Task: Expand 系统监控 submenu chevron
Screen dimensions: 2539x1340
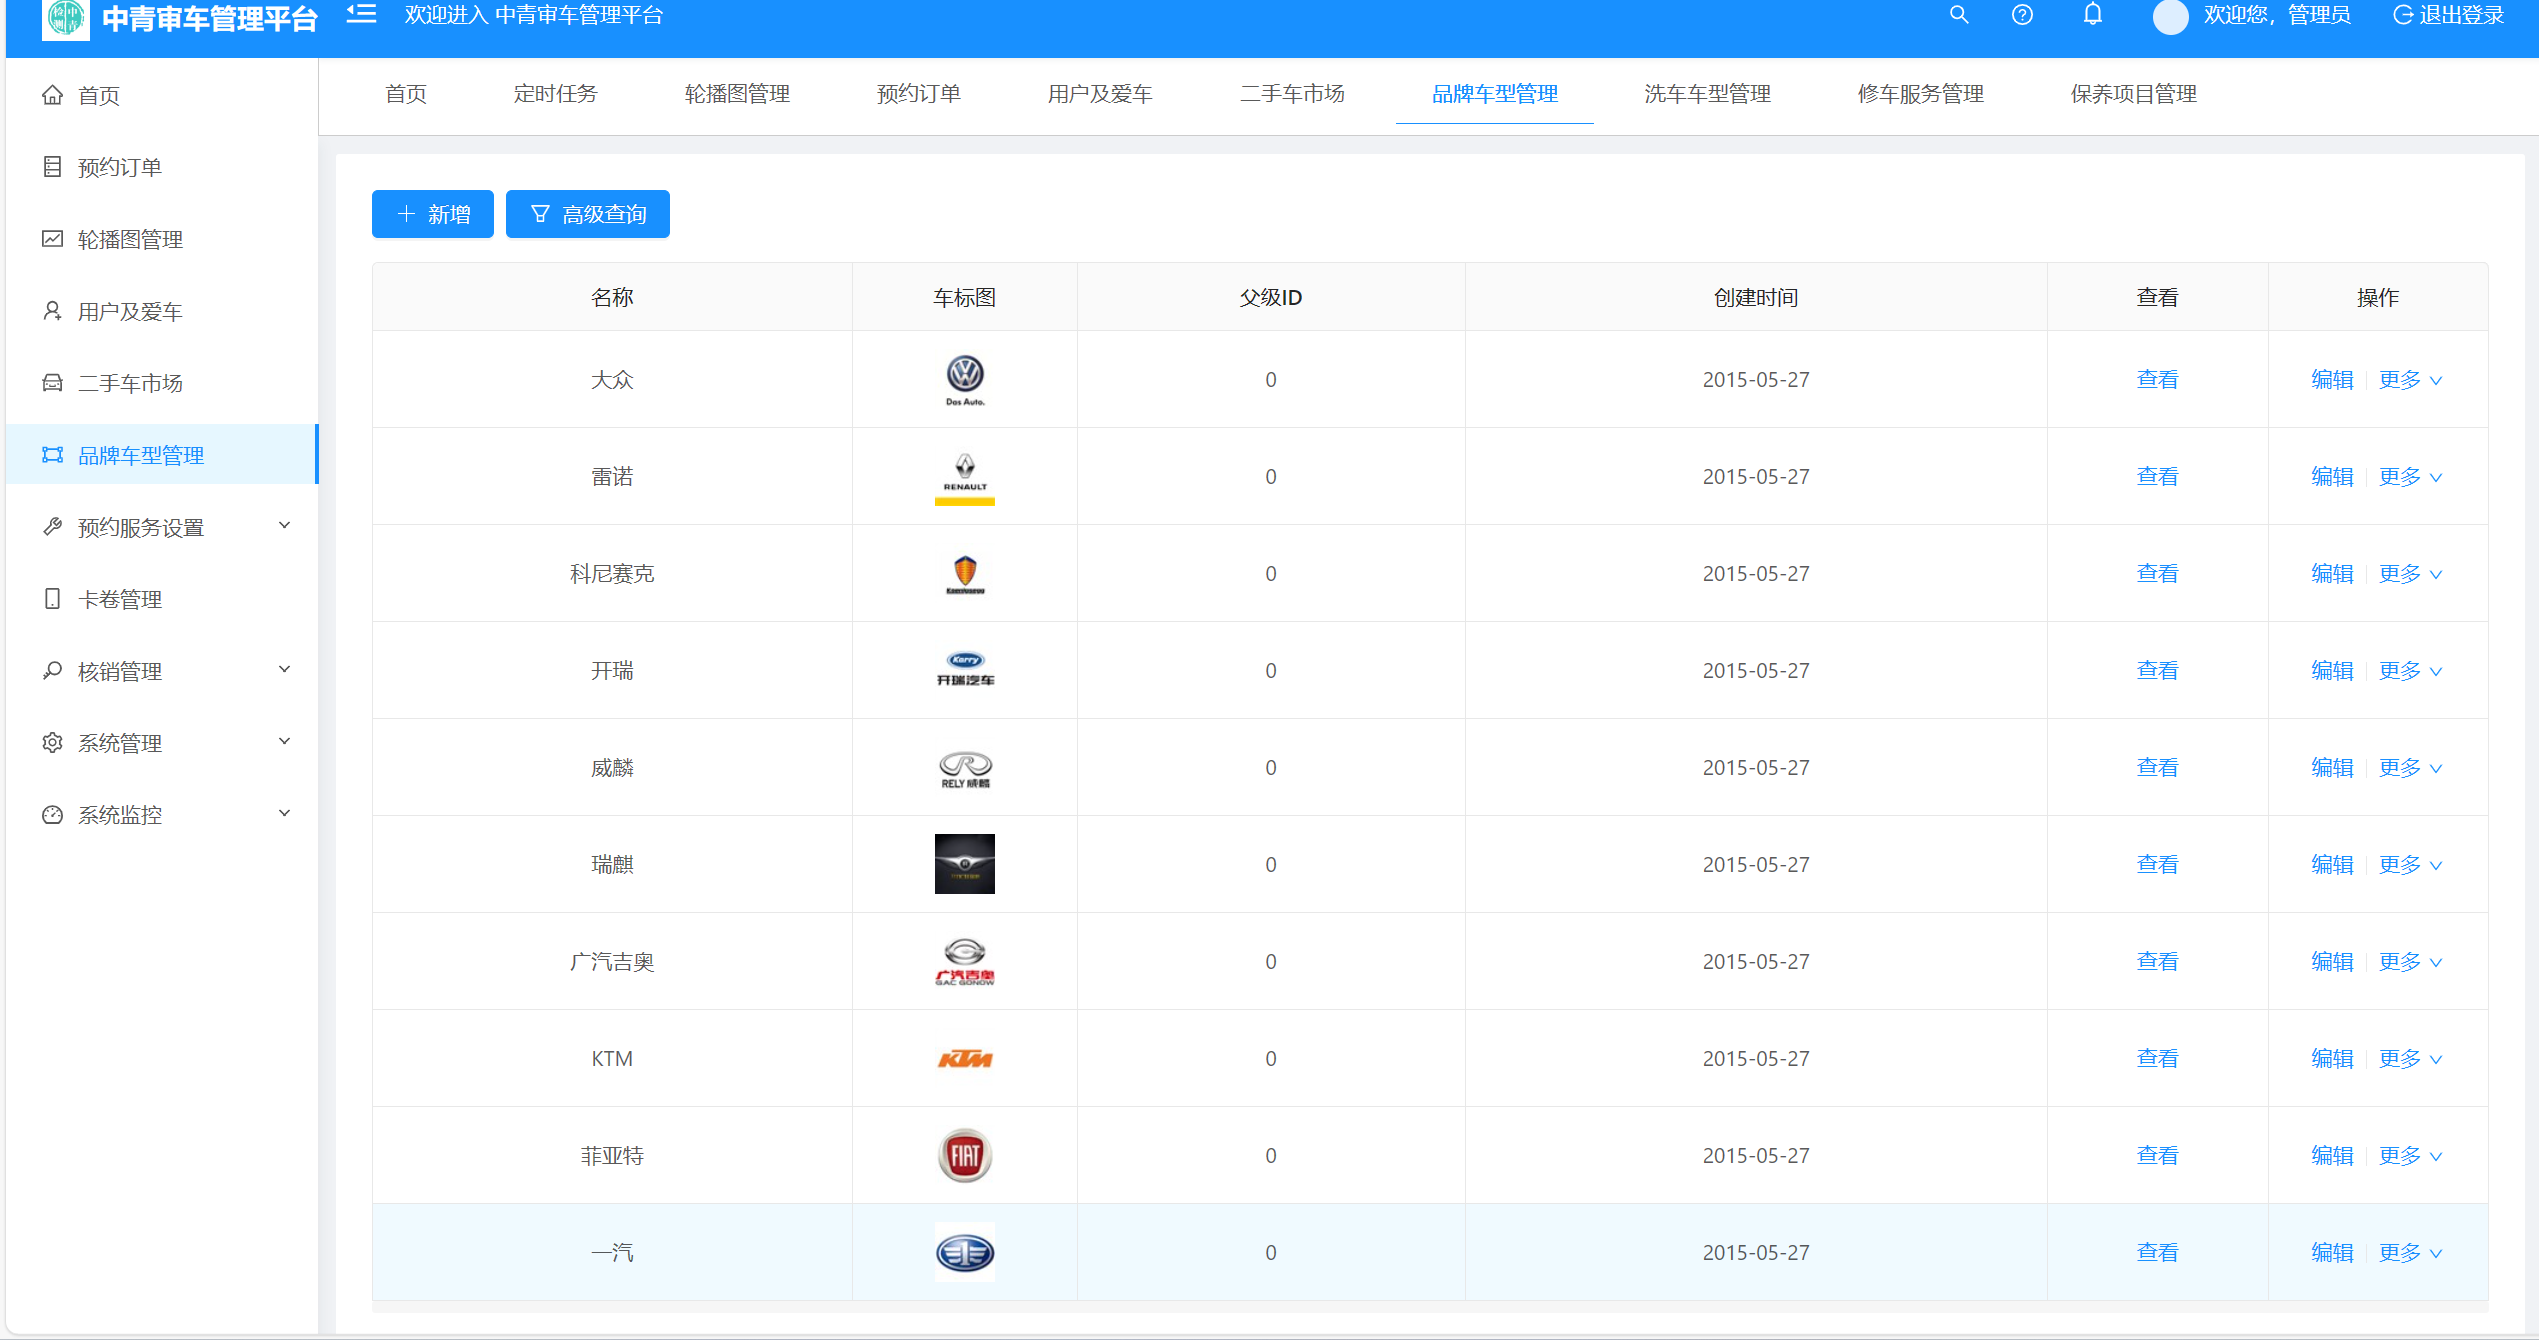Action: click(285, 814)
